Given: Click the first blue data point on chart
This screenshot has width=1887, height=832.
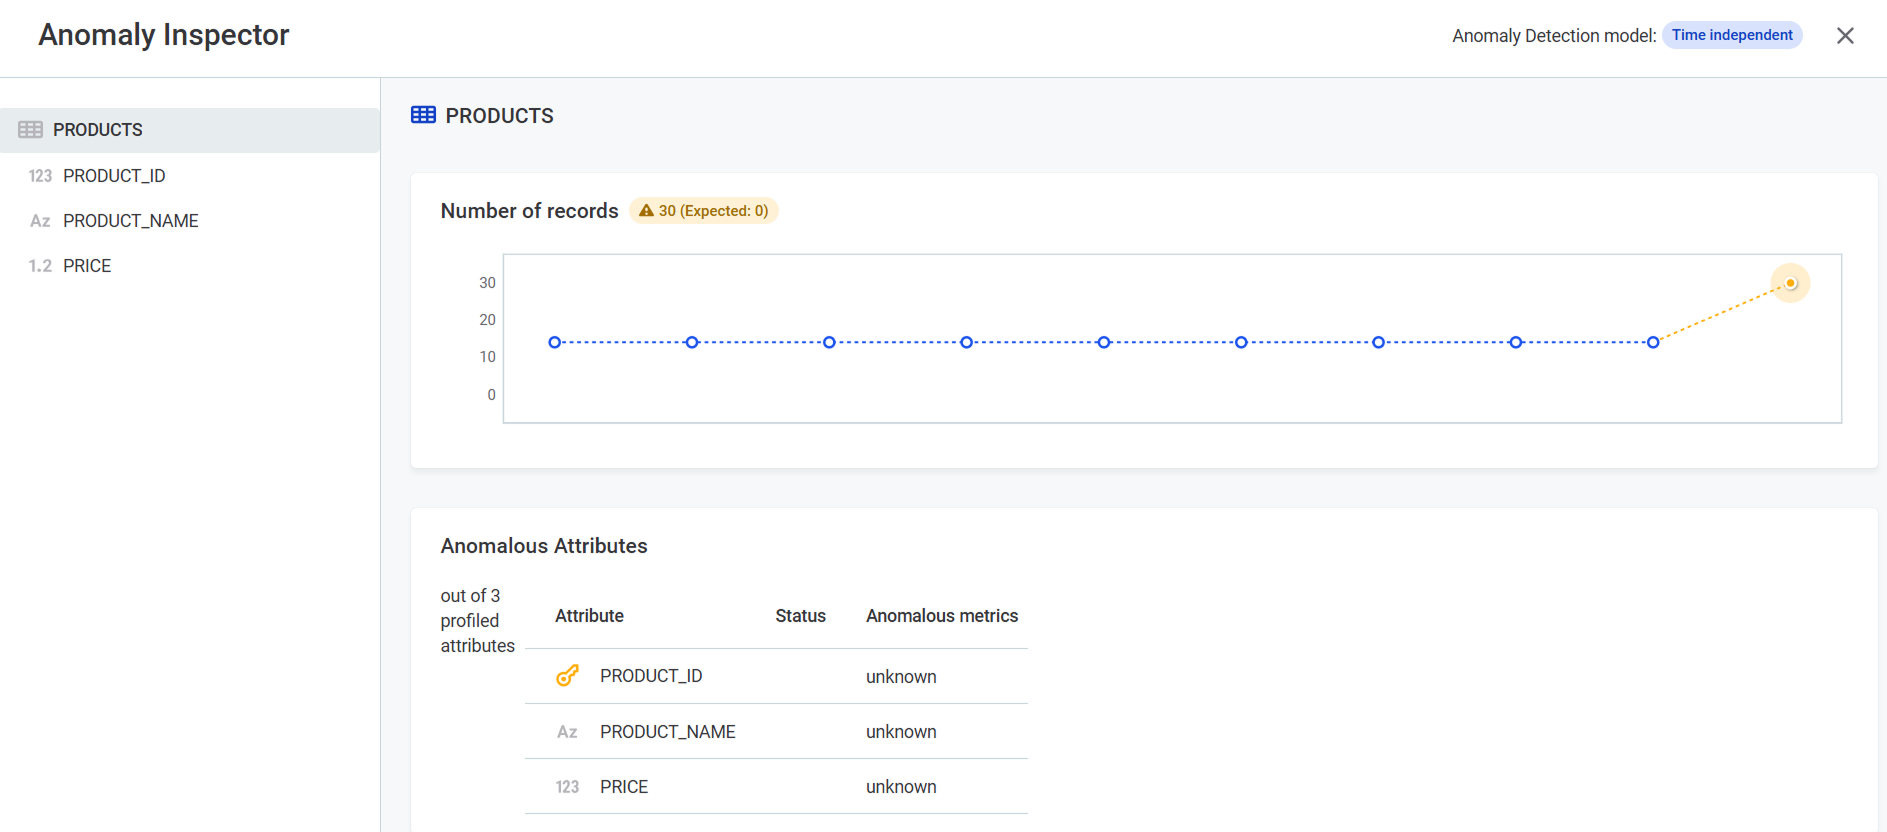Looking at the screenshot, I should pos(555,342).
